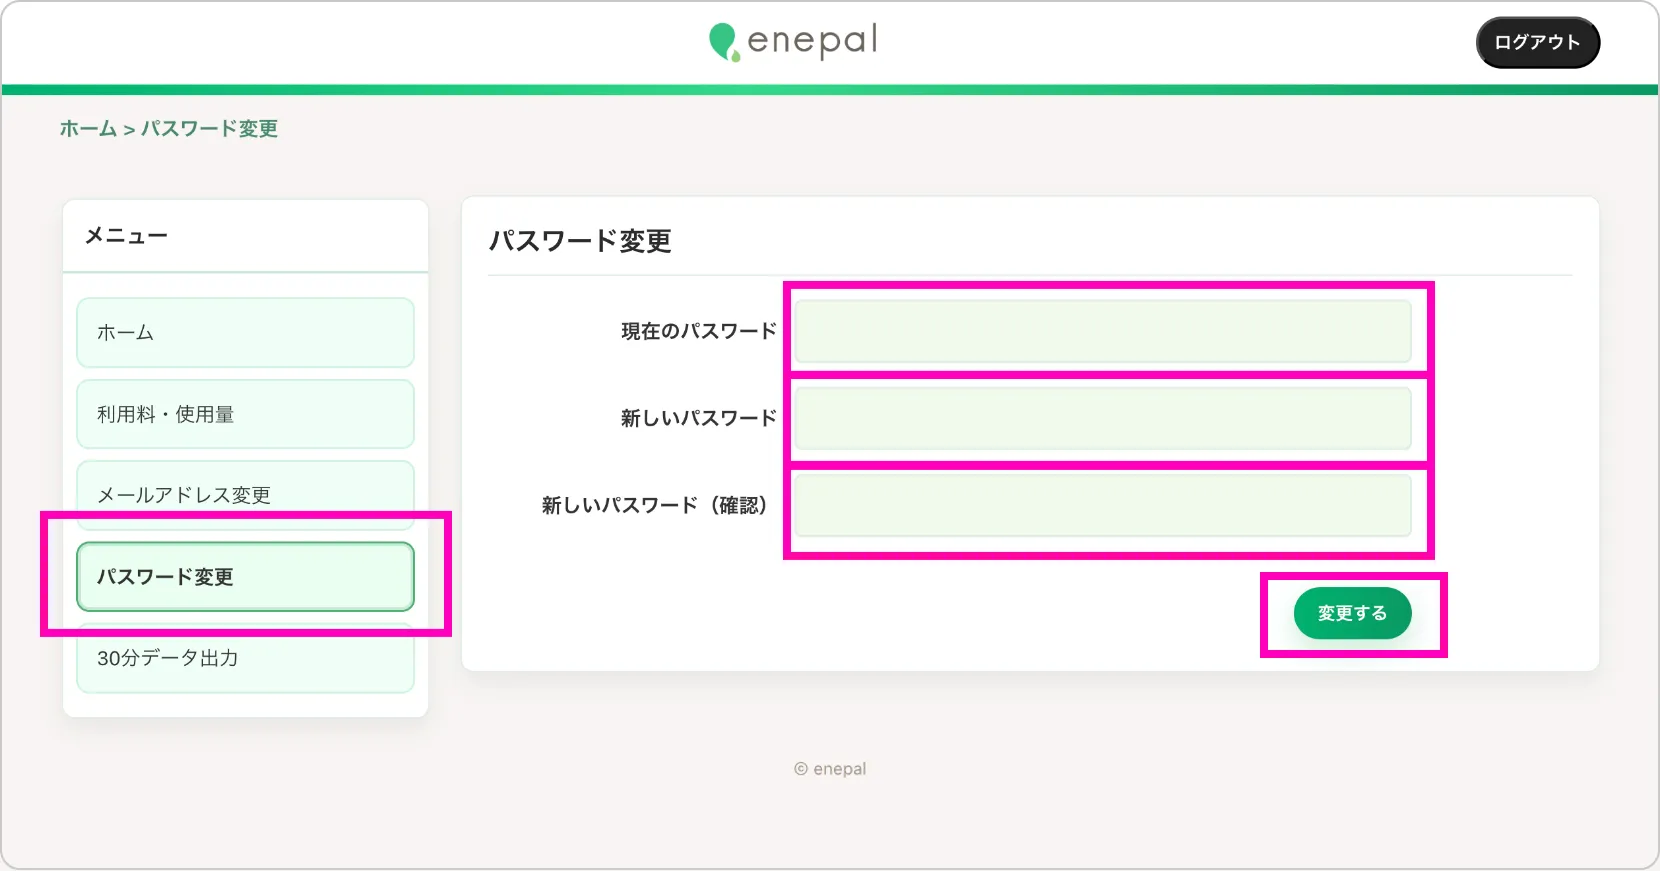The height and width of the screenshot is (871, 1660).
Task: Focus the 現在のパスワード input field
Action: [1102, 331]
